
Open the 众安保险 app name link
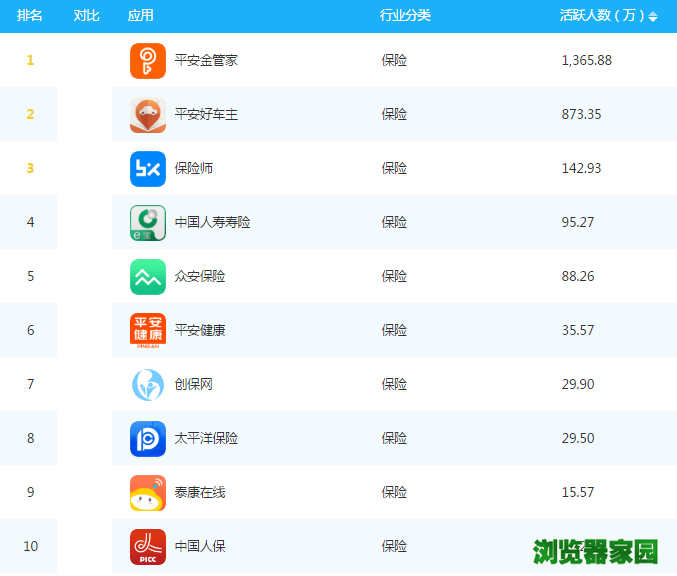point(200,277)
